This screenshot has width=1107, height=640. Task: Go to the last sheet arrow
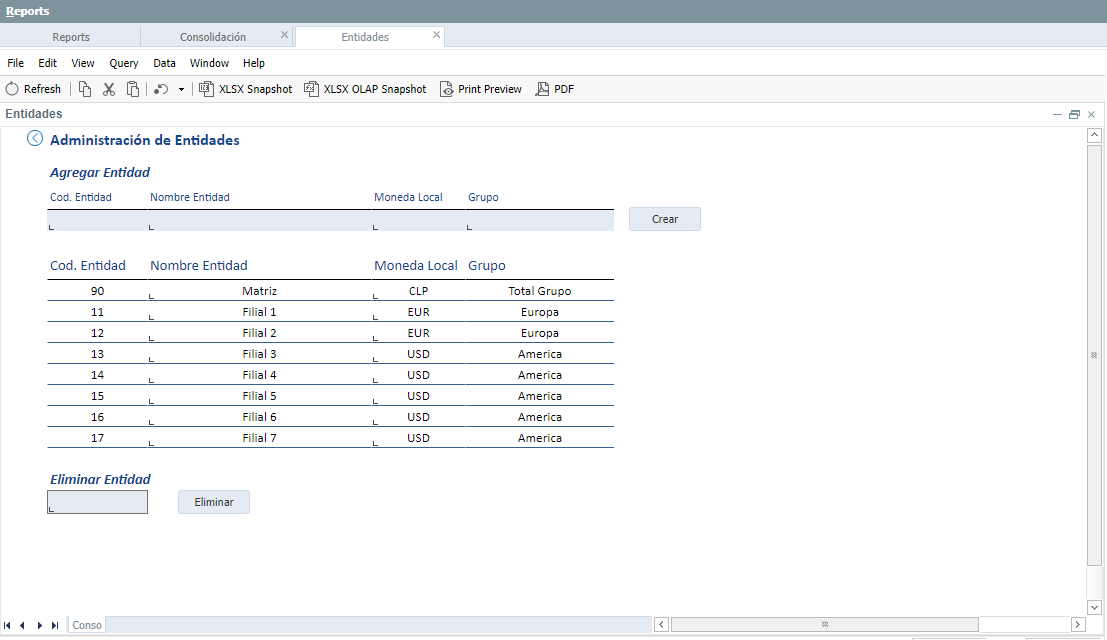55,625
